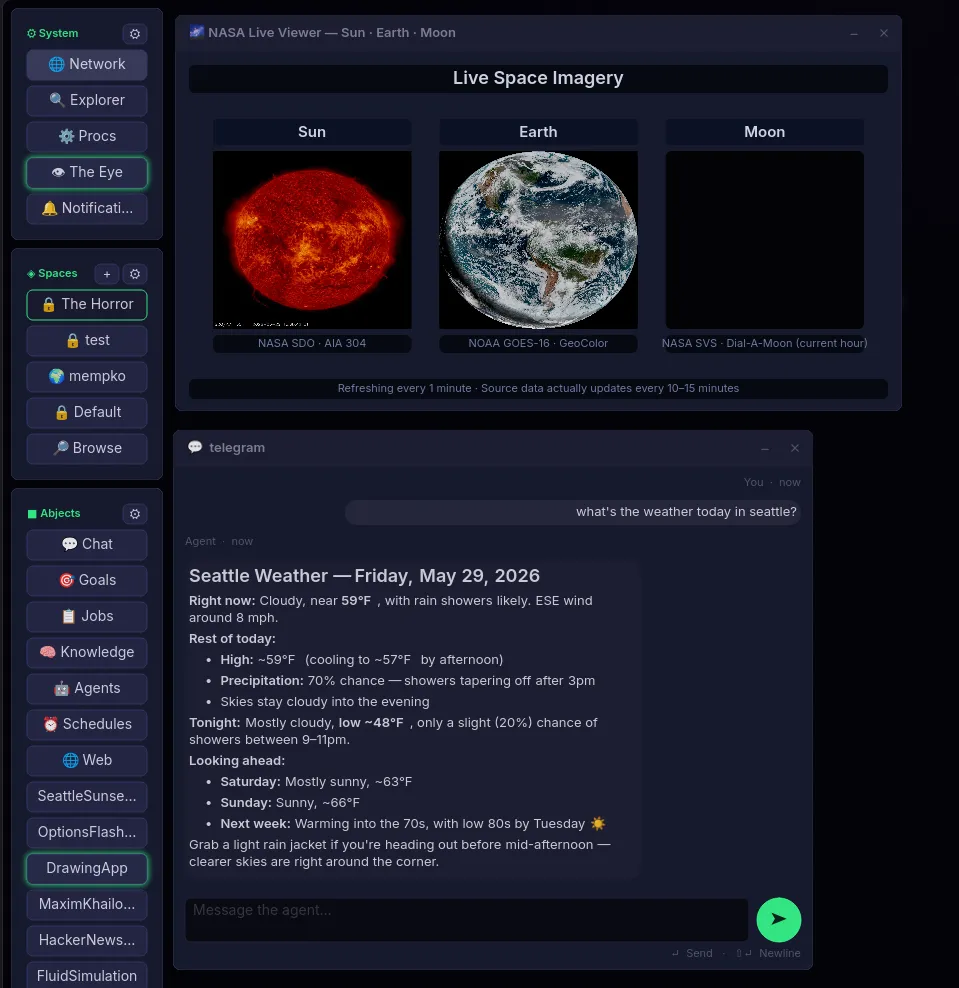Open the Chat abject
Viewport: 959px width, 988px height.
point(87,544)
